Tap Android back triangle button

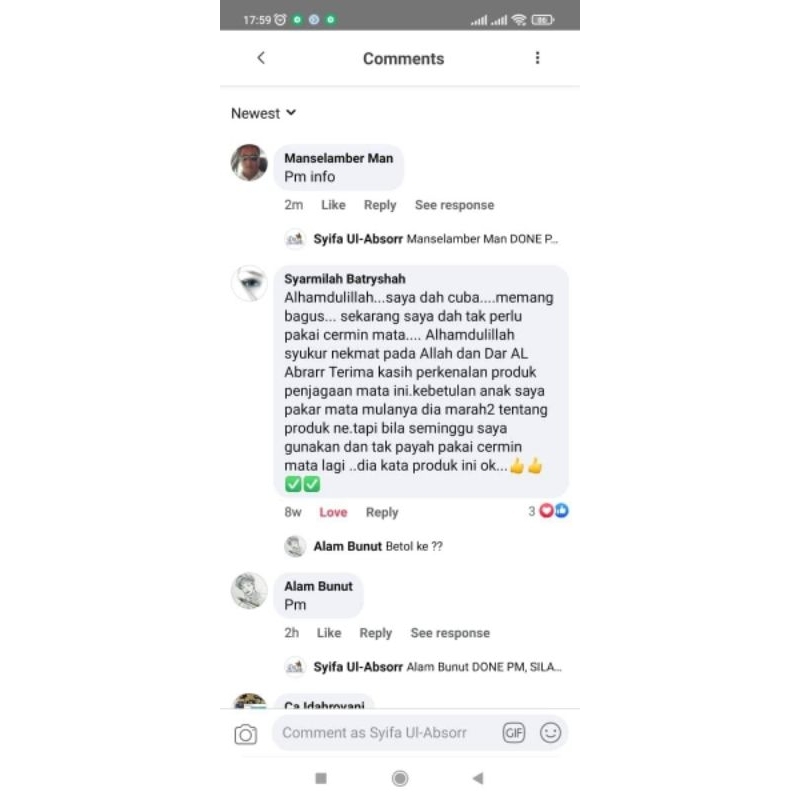click(x=478, y=778)
